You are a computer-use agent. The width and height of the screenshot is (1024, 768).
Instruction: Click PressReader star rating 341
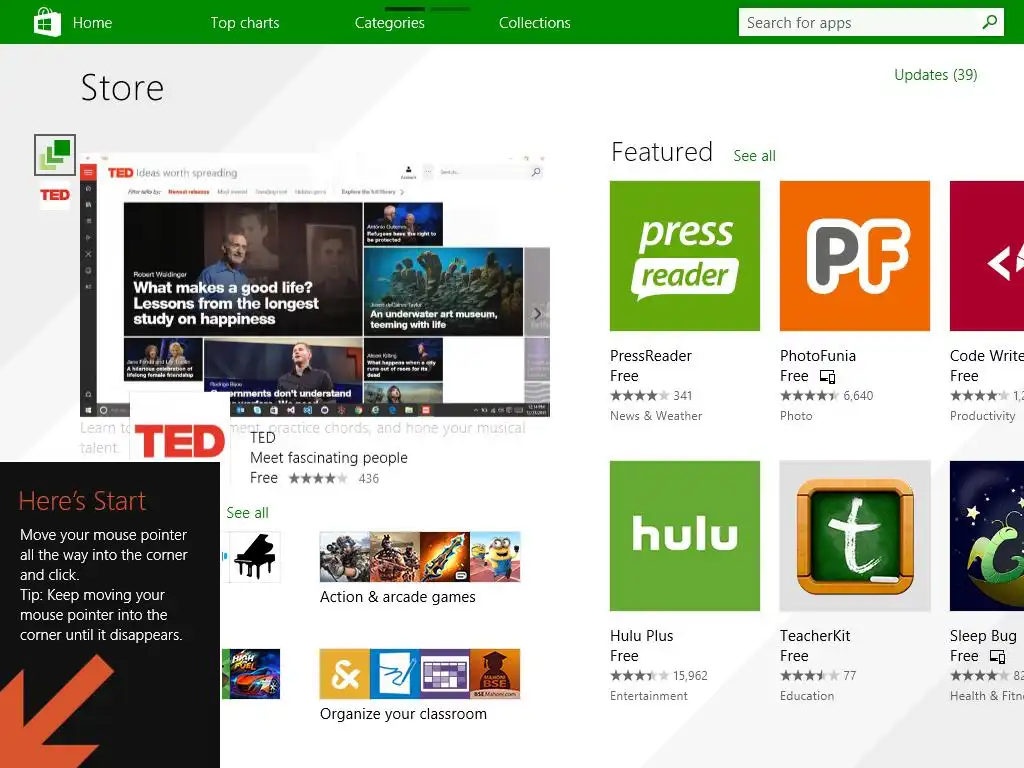651,396
